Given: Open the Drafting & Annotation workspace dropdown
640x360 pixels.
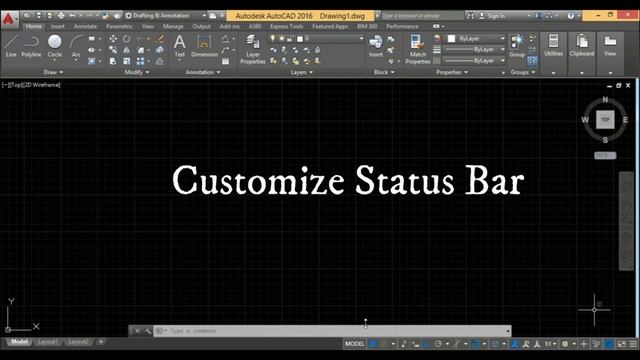Looking at the screenshot, I should 165,16.
